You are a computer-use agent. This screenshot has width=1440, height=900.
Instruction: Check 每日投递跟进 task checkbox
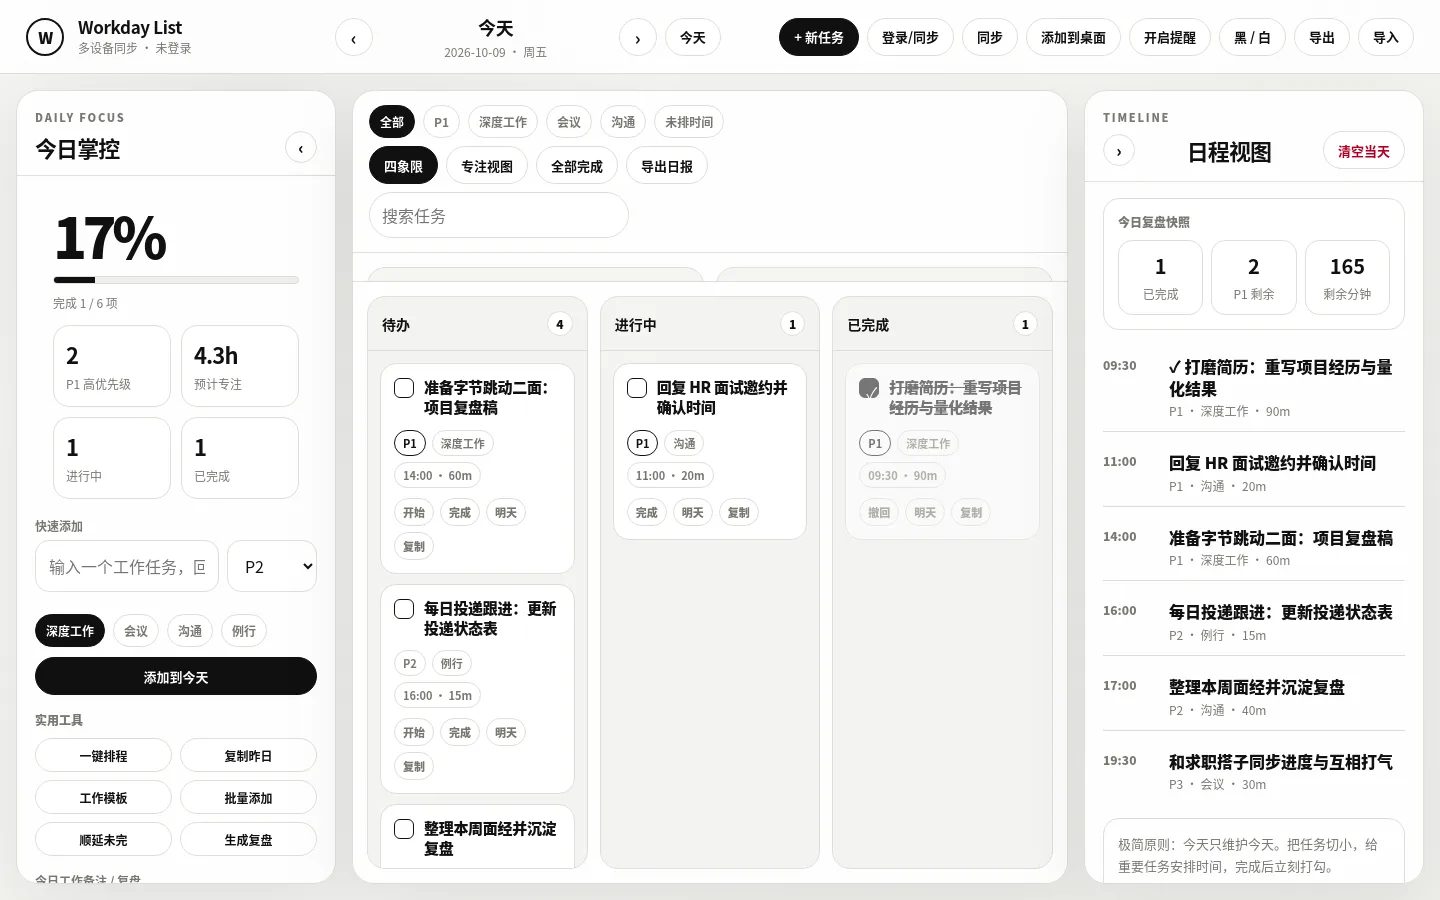404,609
